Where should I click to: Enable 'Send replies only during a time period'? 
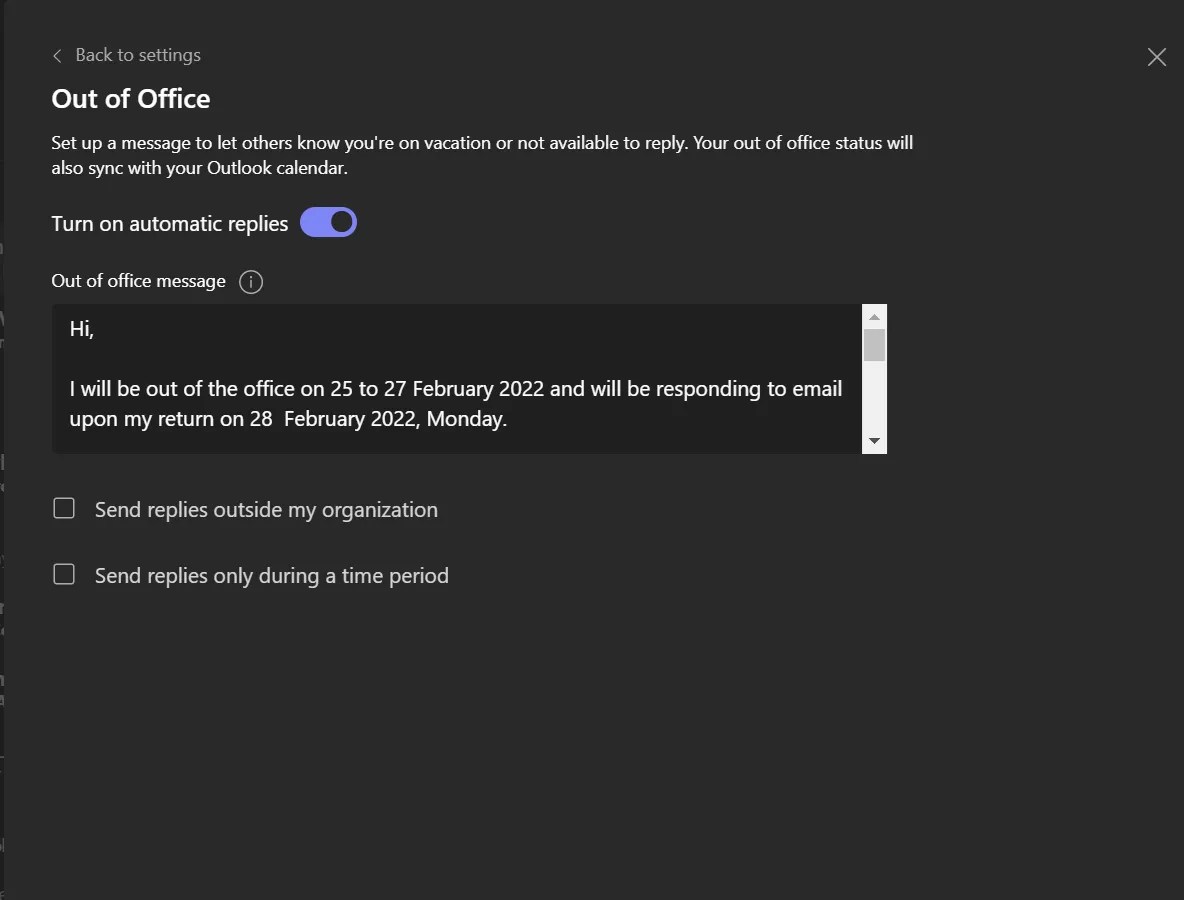click(x=63, y=574)
